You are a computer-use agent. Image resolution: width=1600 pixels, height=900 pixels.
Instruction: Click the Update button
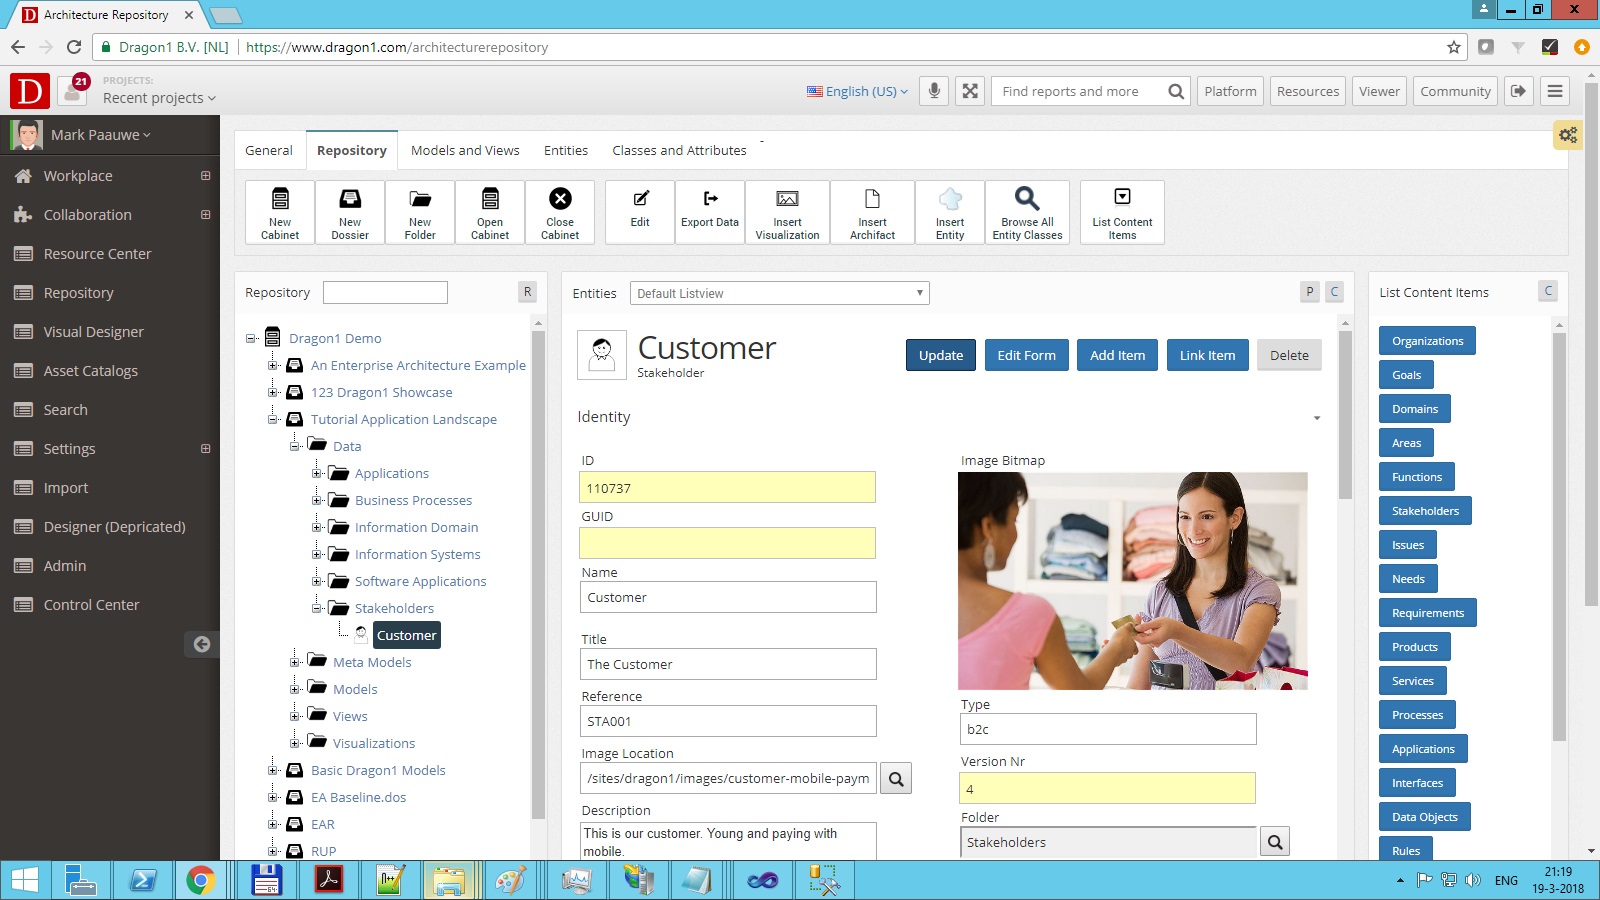[x=941, y=355]
